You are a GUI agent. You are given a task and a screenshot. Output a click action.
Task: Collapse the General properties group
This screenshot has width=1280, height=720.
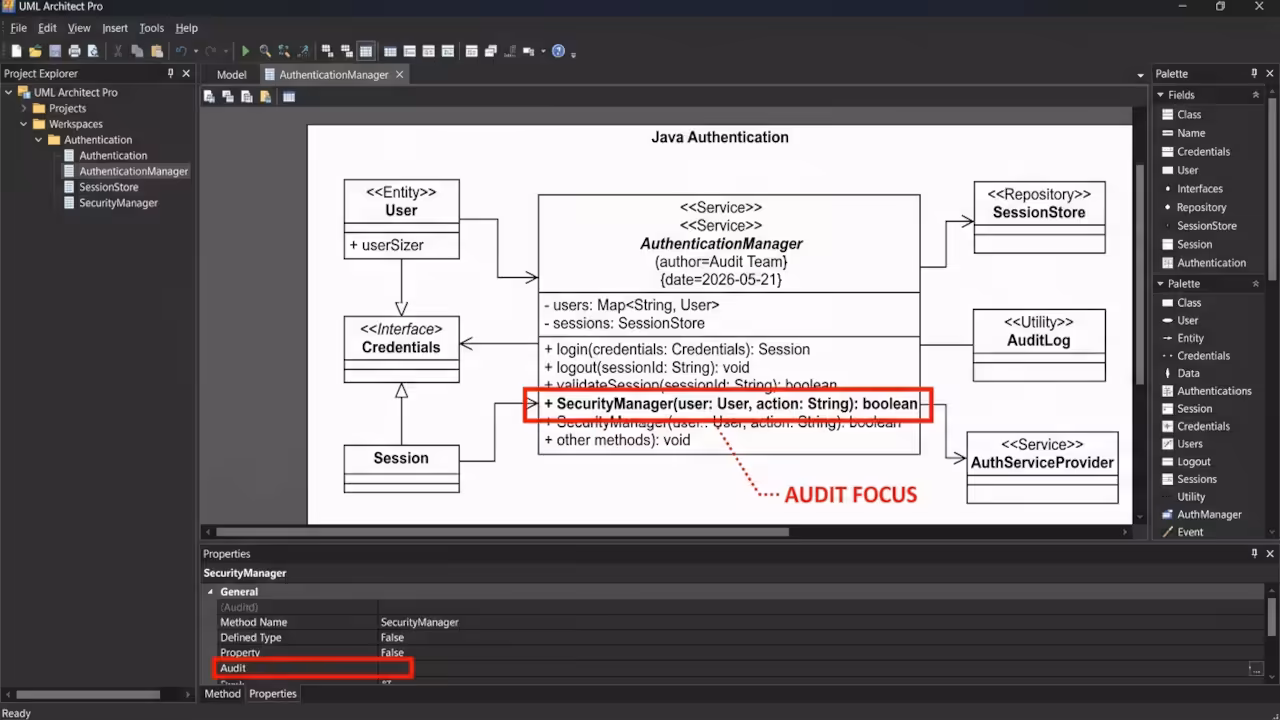[210, 592]
